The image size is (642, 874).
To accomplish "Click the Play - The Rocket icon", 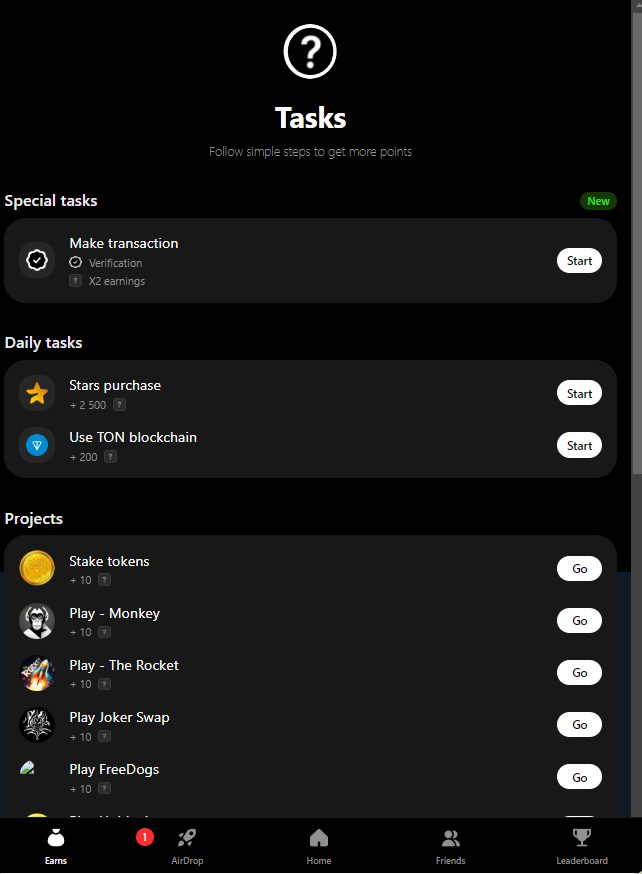I will (x=37, y=673).
